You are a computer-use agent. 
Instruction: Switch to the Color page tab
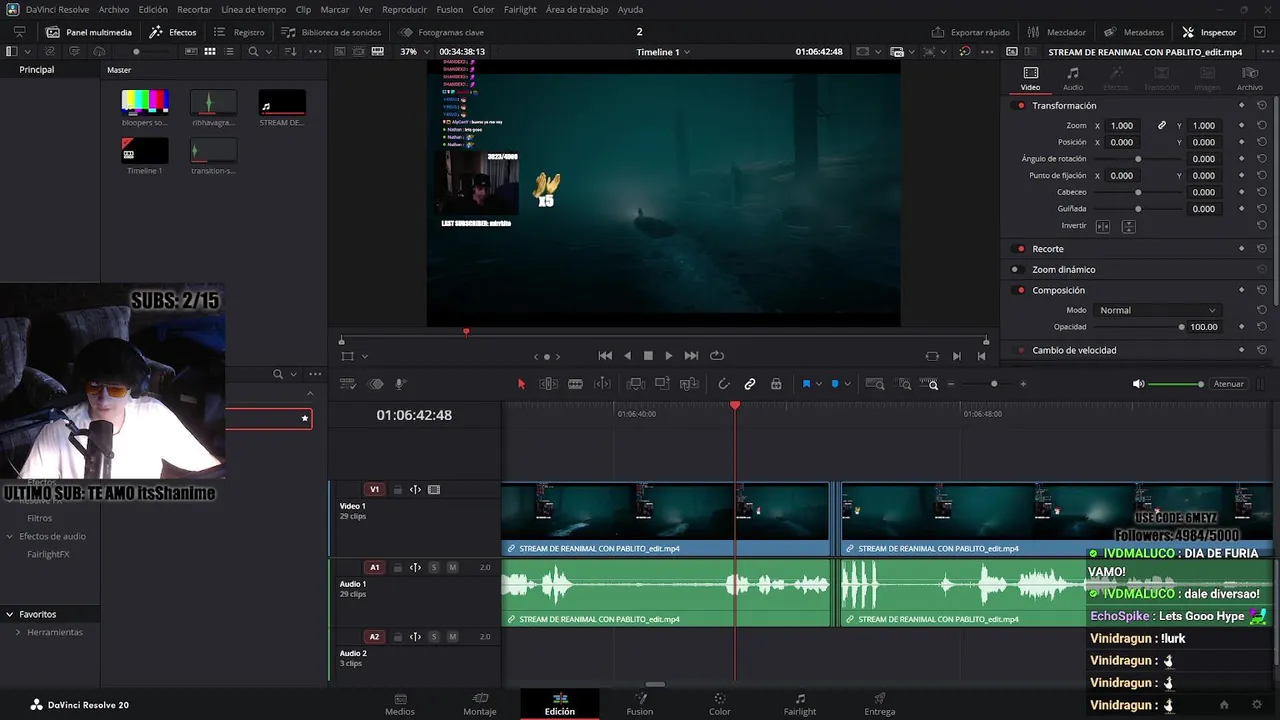point(720,705)
